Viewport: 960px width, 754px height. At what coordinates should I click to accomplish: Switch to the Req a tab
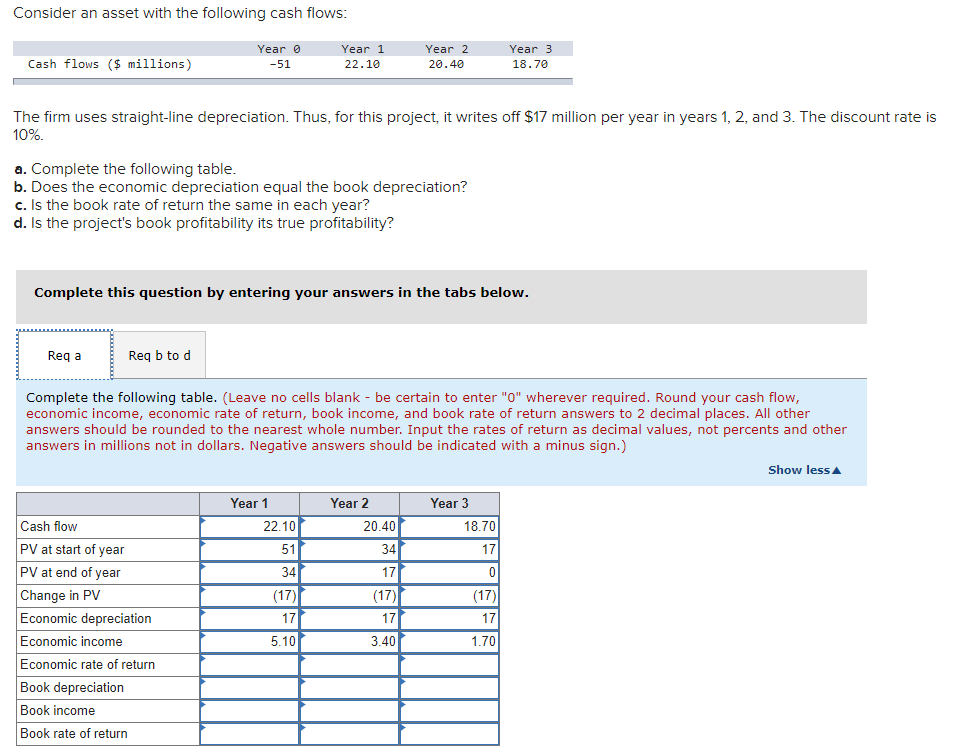click(63, 355)
